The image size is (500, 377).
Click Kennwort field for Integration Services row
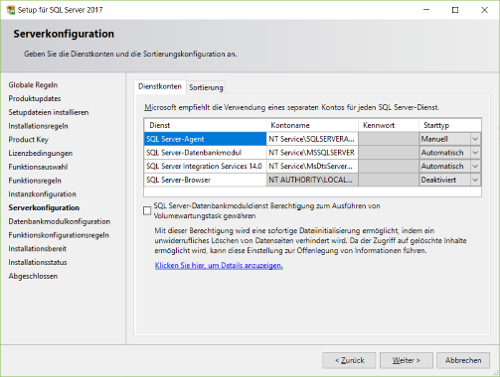coord(389,166)
